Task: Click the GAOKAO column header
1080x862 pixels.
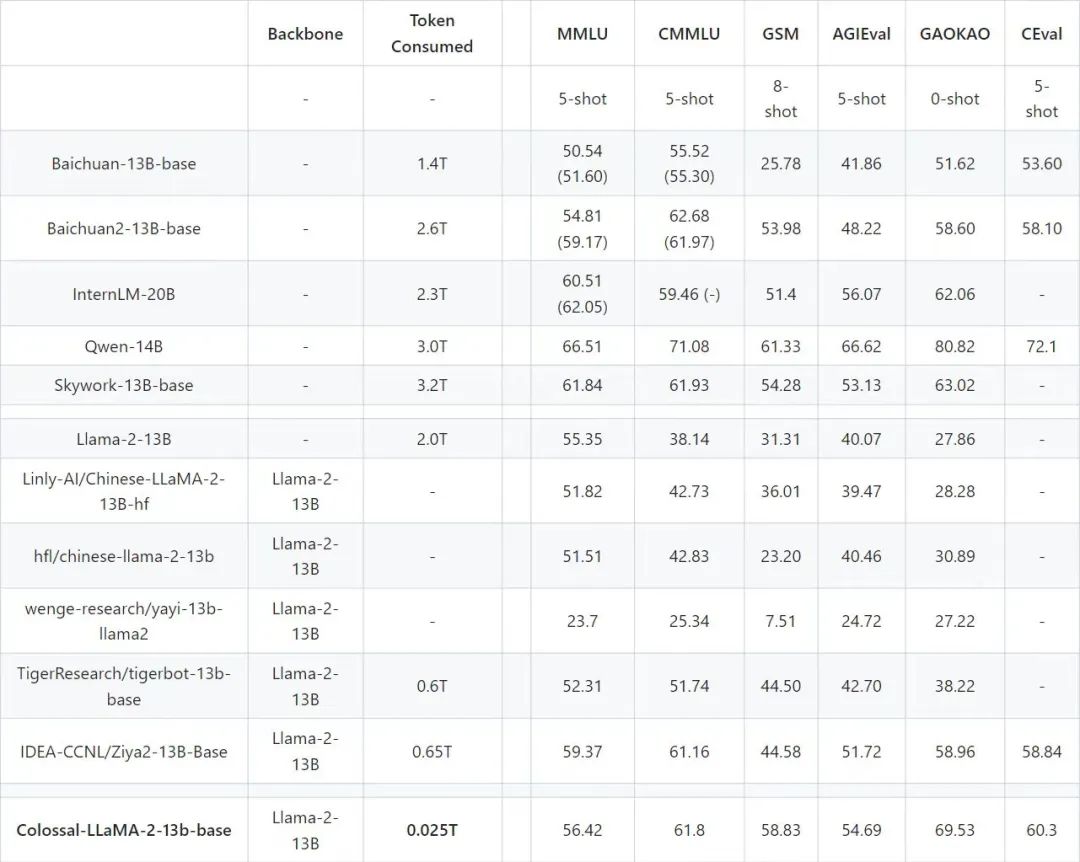Action: tap(955, 34)
